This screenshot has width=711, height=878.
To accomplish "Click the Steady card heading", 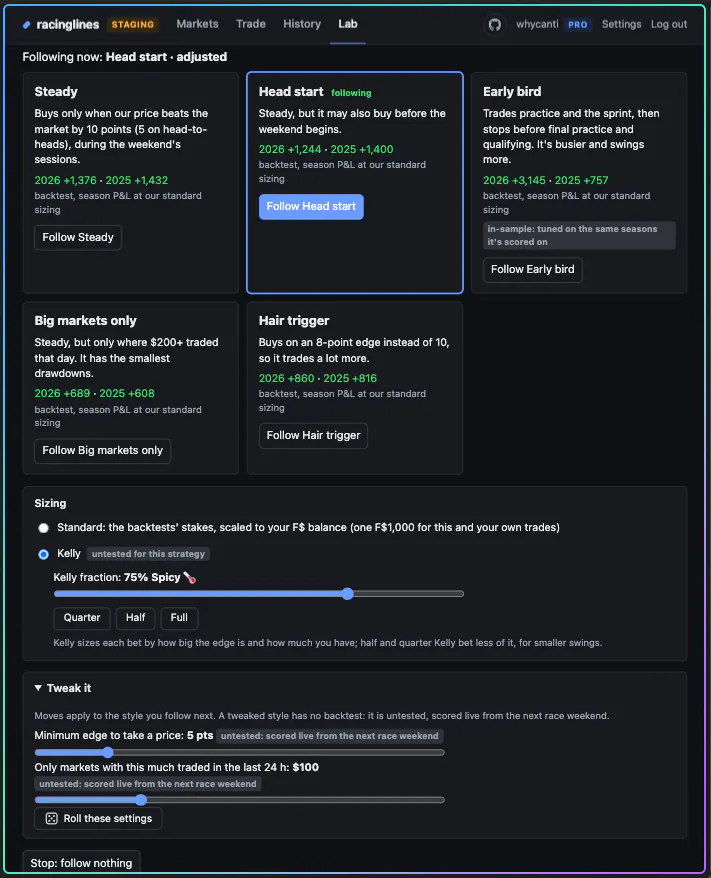I will coord(56,92).
